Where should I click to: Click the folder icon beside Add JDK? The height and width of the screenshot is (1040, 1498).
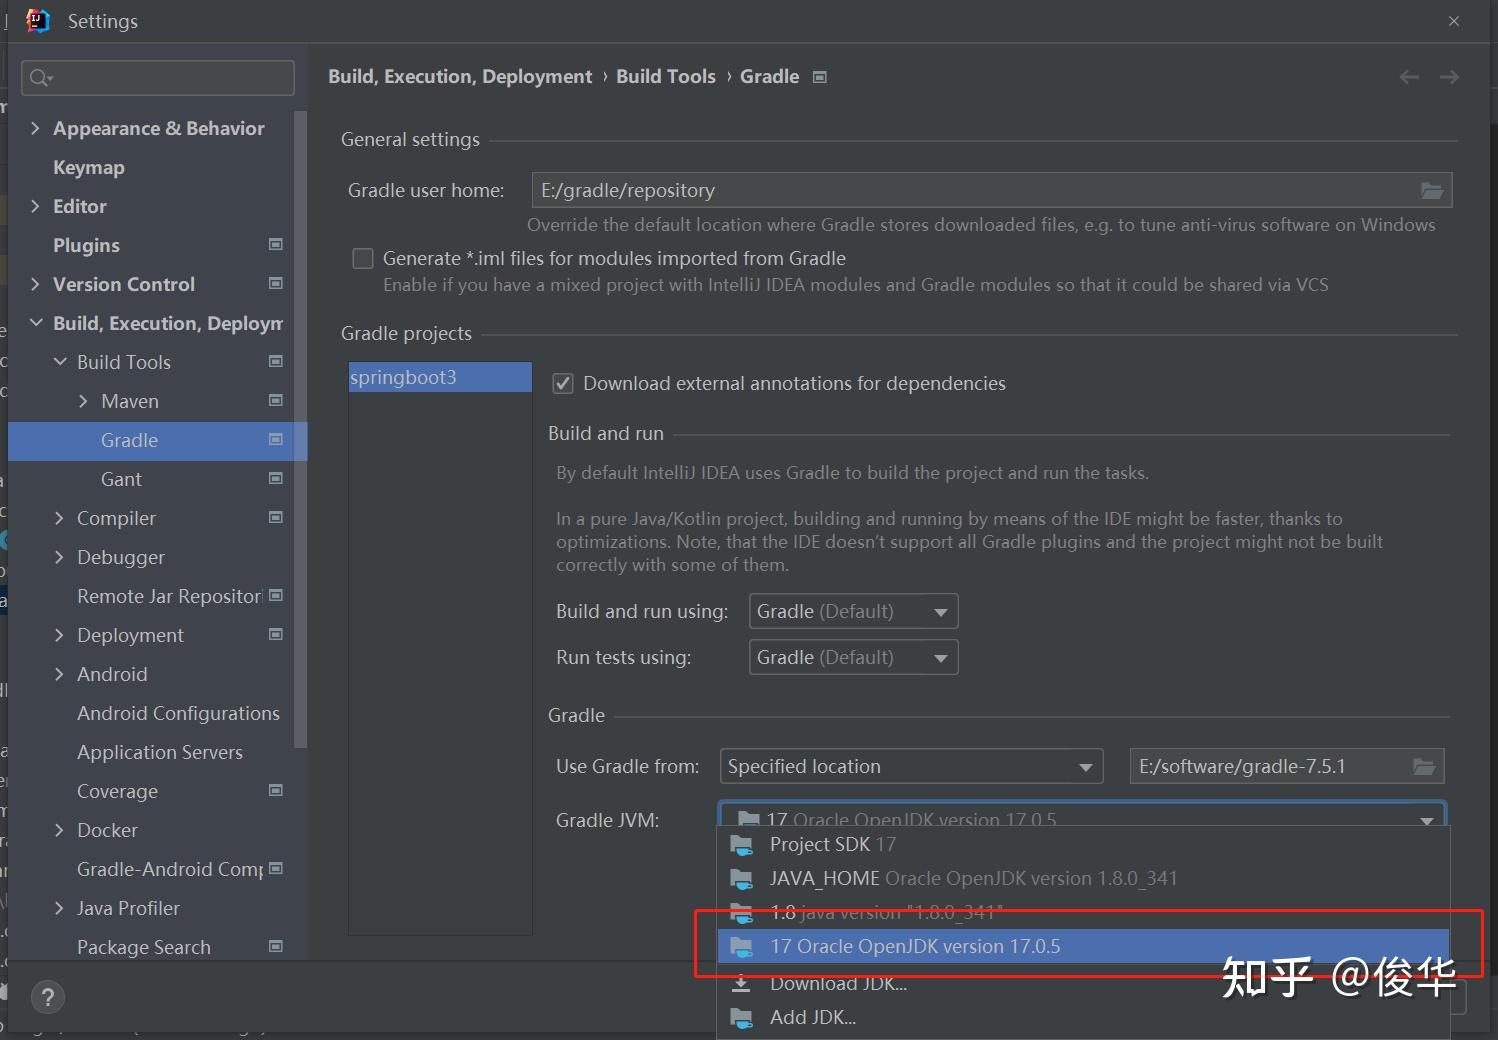[741, 1018]
